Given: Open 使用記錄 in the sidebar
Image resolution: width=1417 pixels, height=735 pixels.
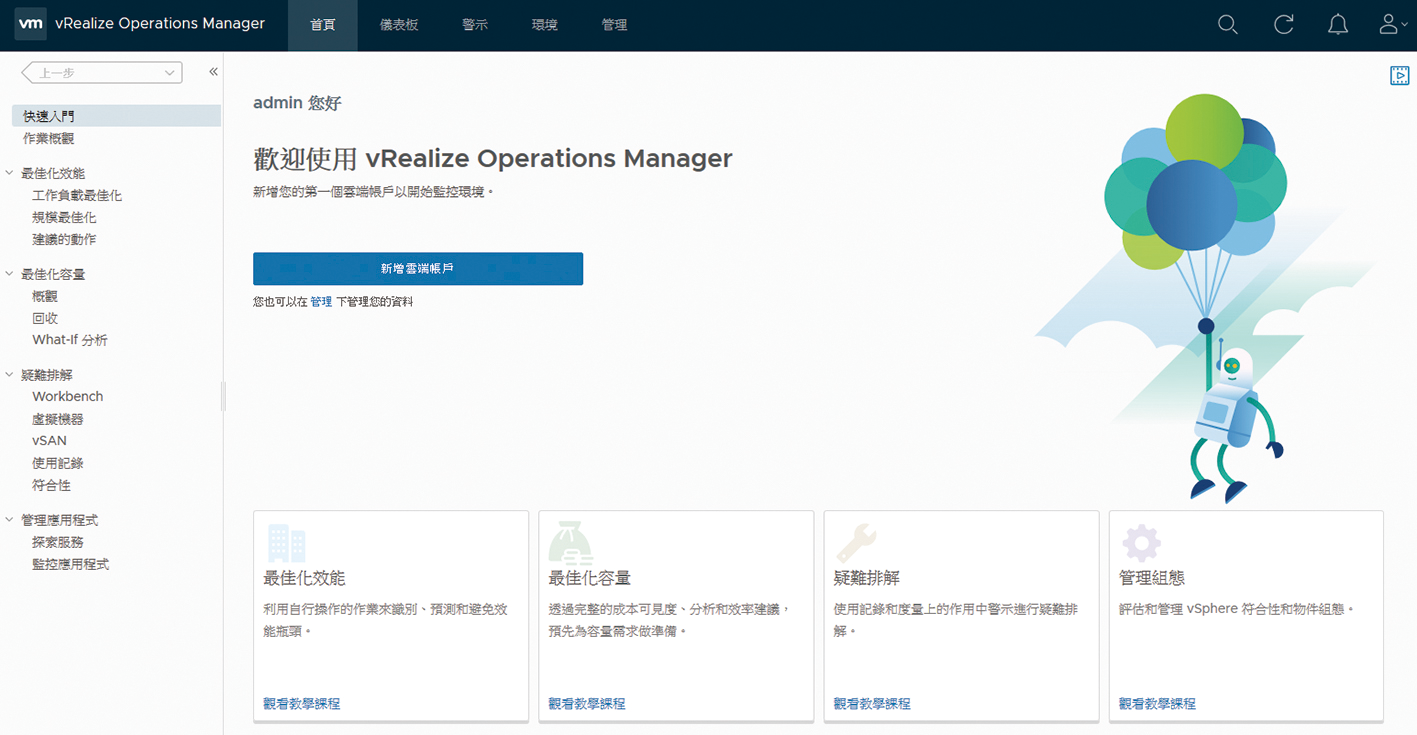Looking at the screenshot, I should [58, 463].
